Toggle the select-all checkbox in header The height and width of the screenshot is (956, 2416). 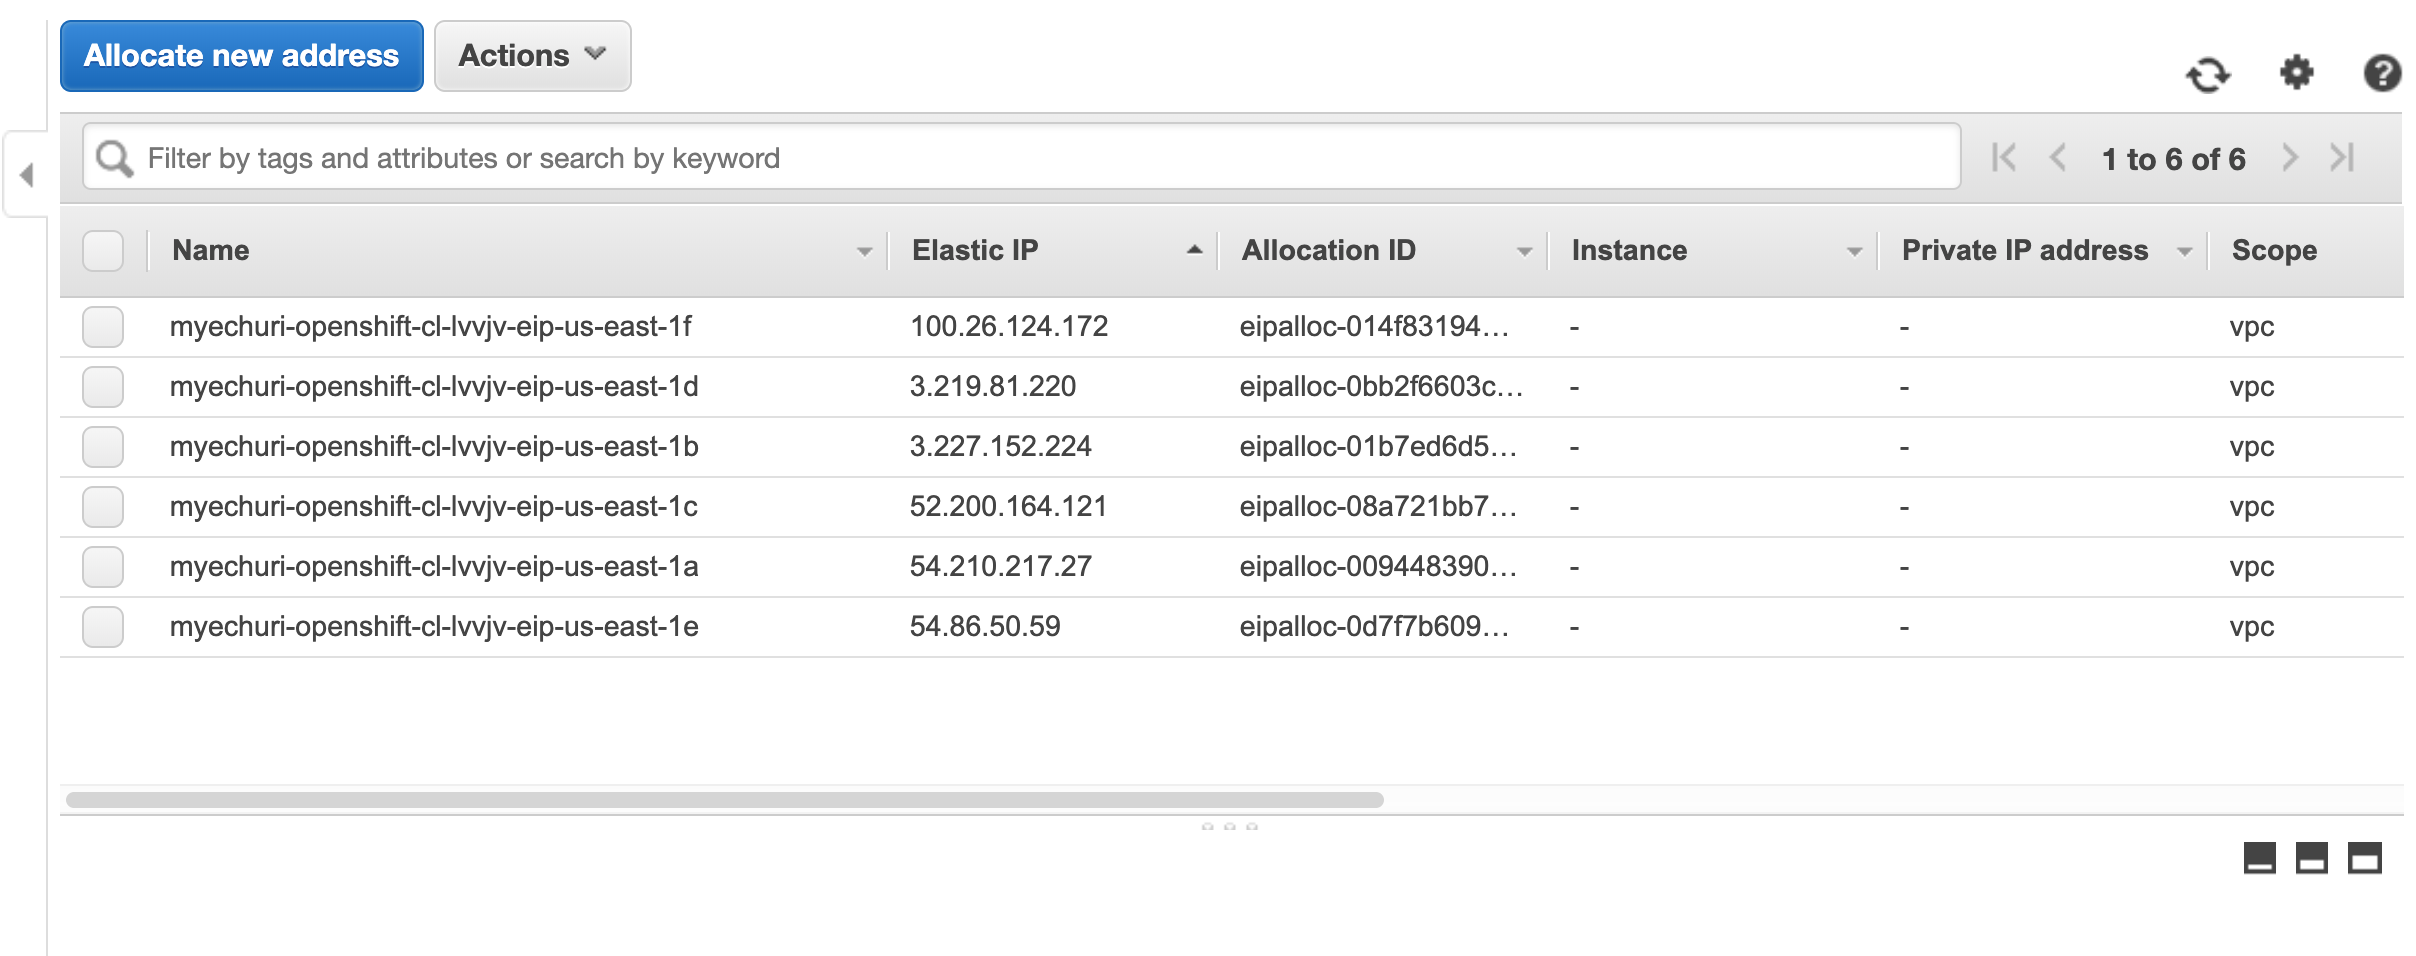tap(102, 252)
